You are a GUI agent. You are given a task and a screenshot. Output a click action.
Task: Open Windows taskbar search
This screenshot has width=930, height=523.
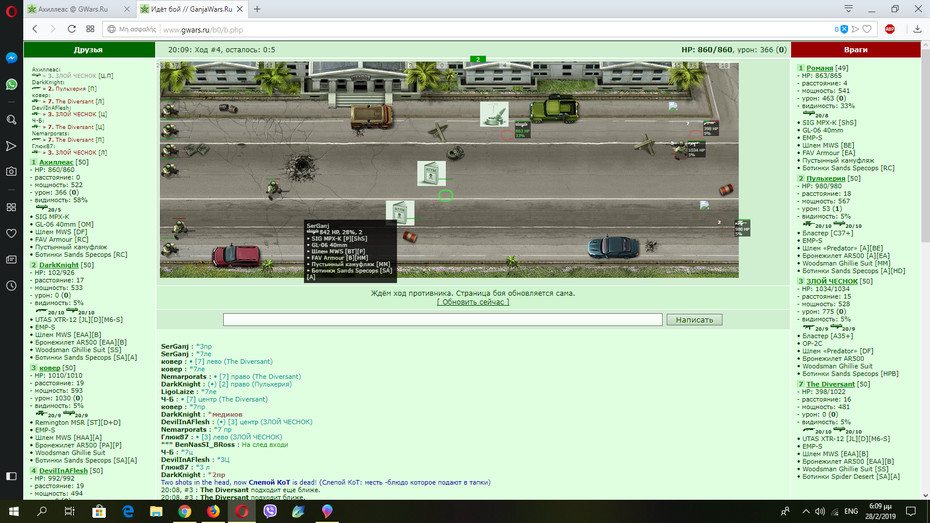click(42, 511)
